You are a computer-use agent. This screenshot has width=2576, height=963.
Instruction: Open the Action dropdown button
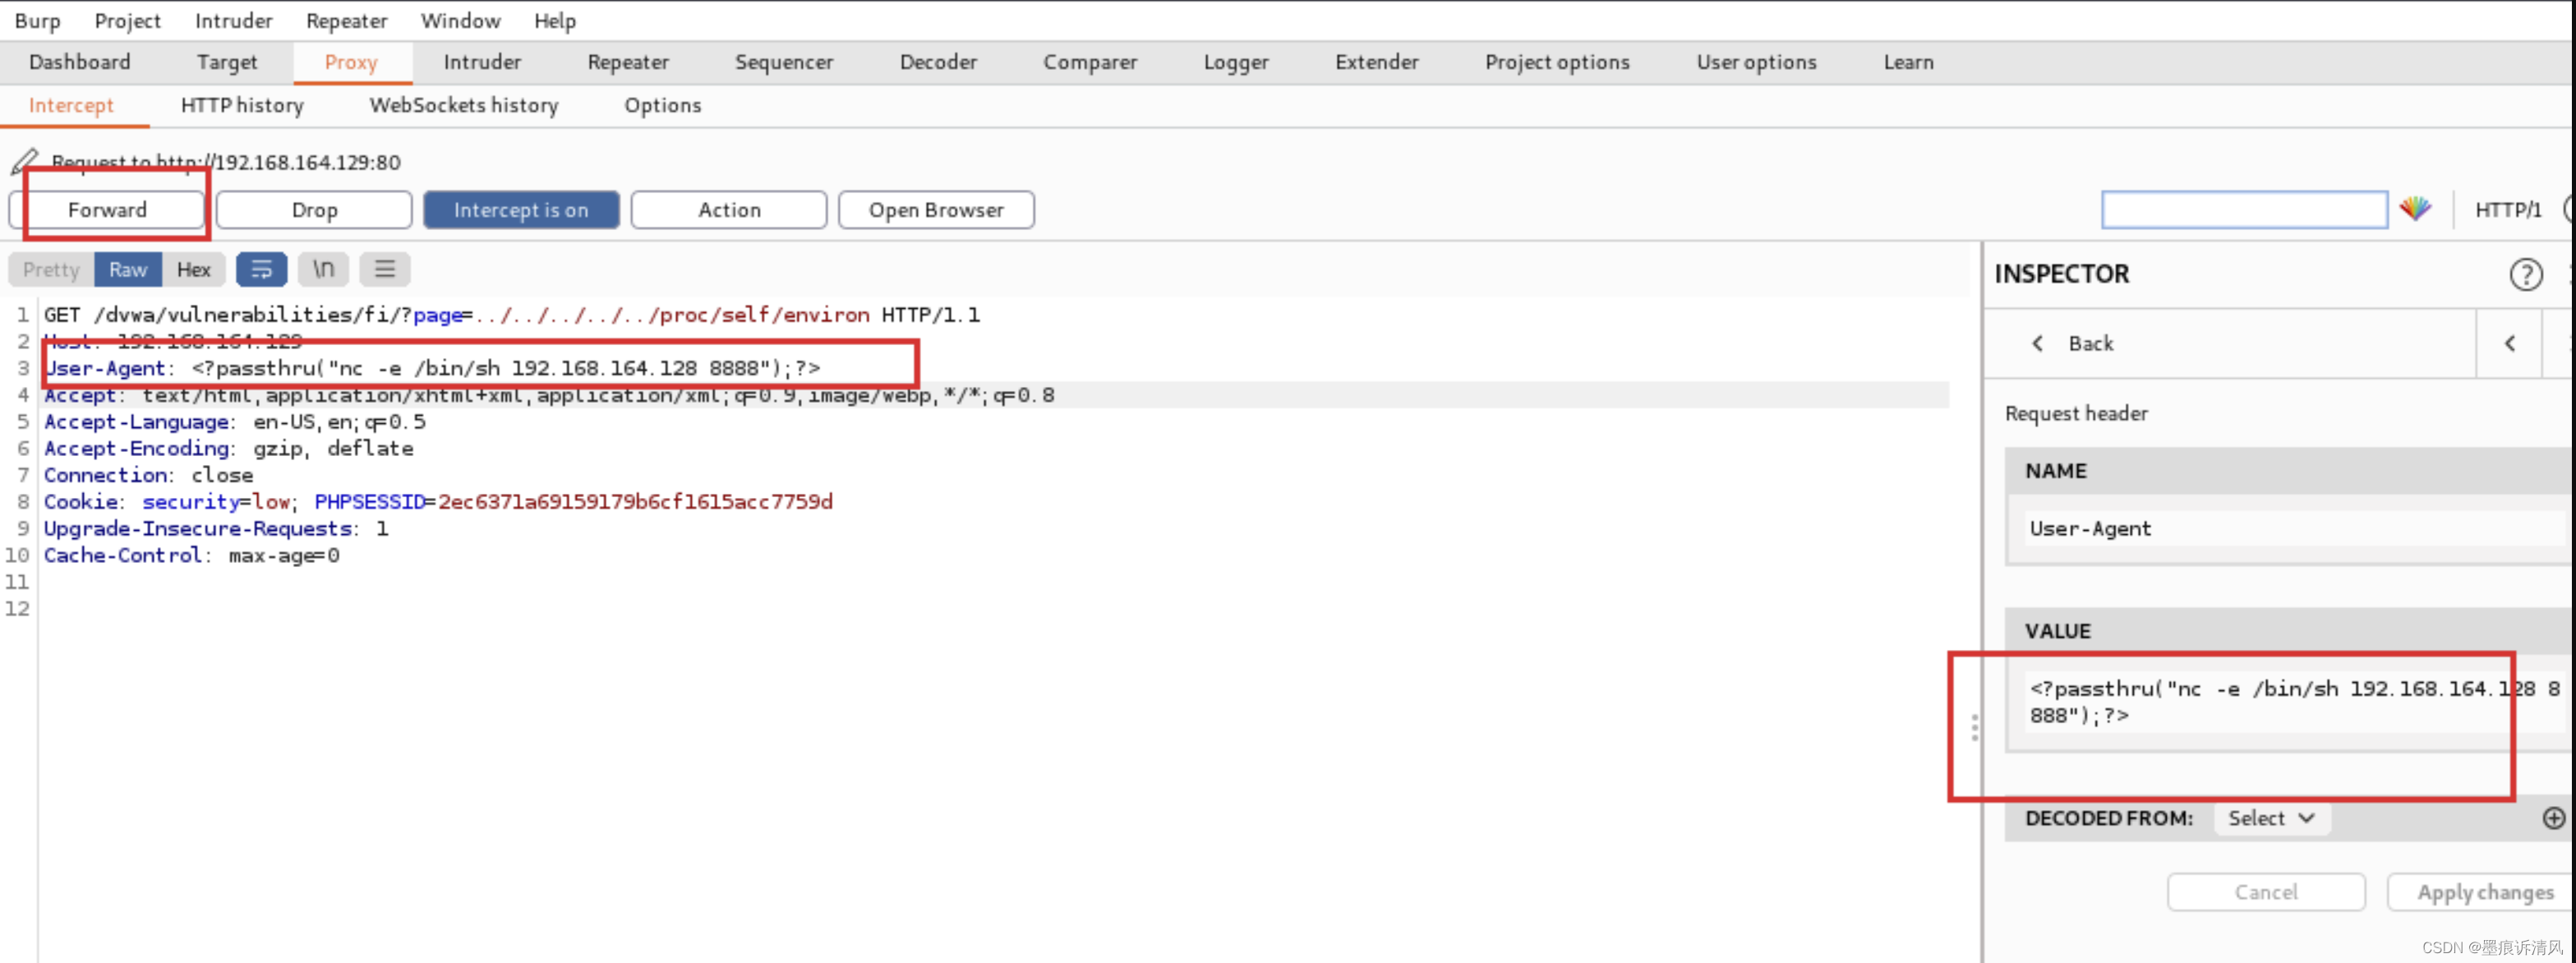point(729,210)
